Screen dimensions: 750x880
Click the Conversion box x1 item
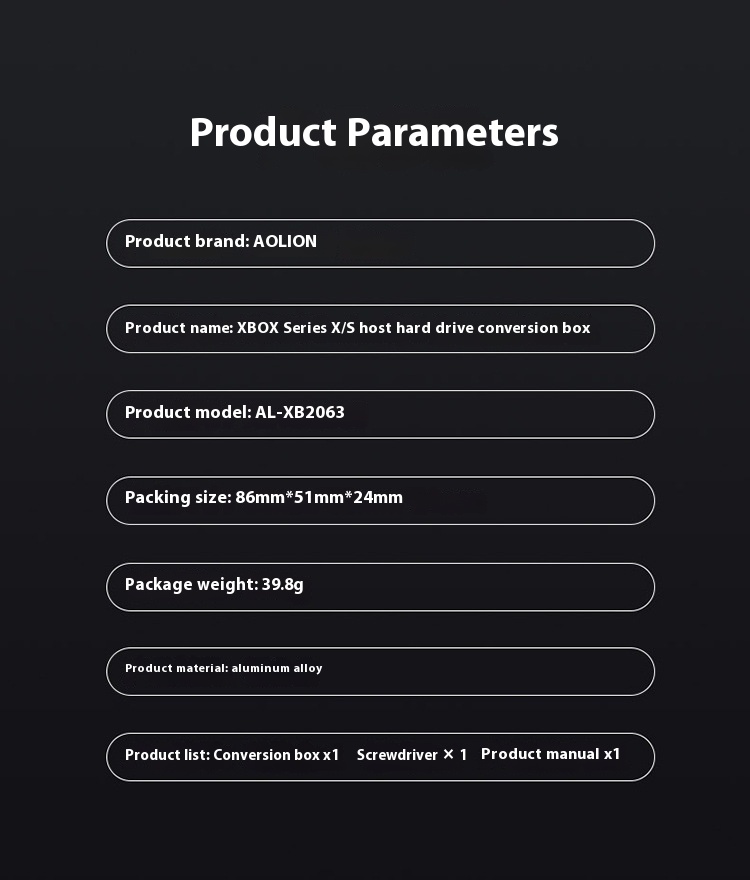[276, 755]
